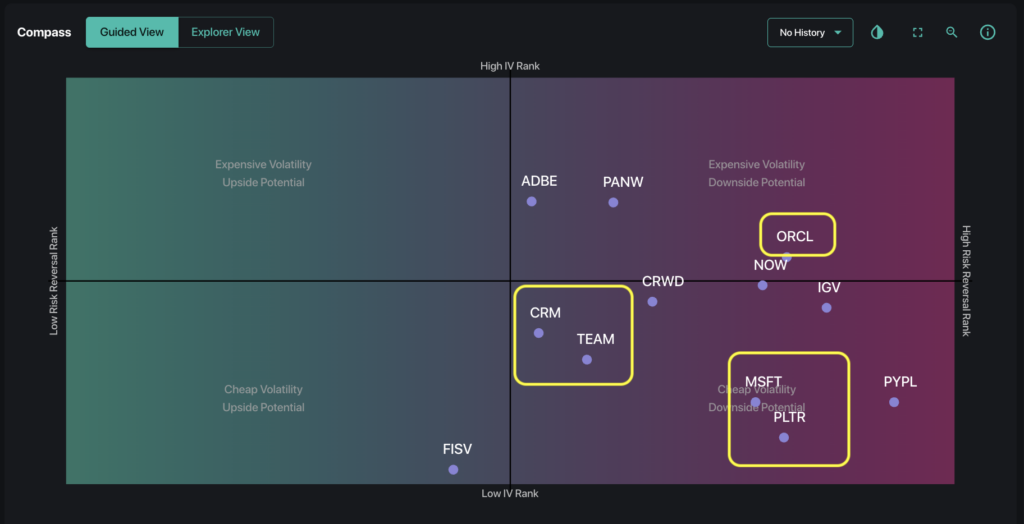Click Expensive Volatility Upside Potential text
Image resolution: width=1024 pixels, height=524 pixels.
[263, 173]
